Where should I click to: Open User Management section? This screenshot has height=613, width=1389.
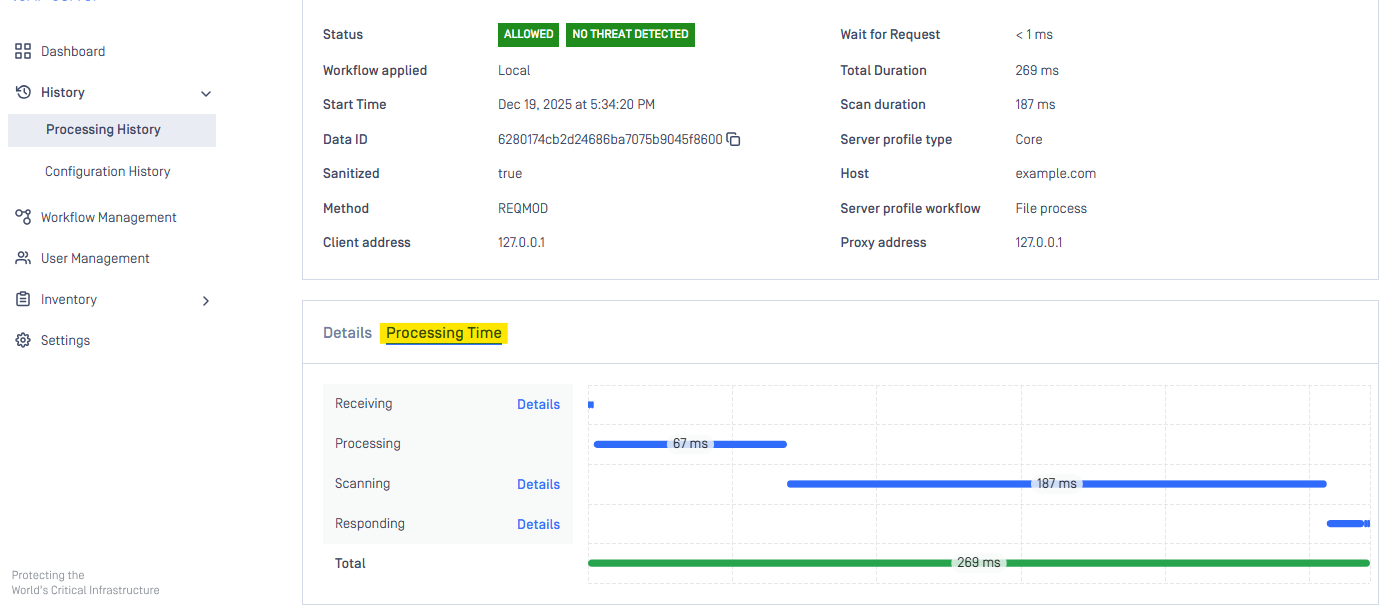tap(95, 258)
